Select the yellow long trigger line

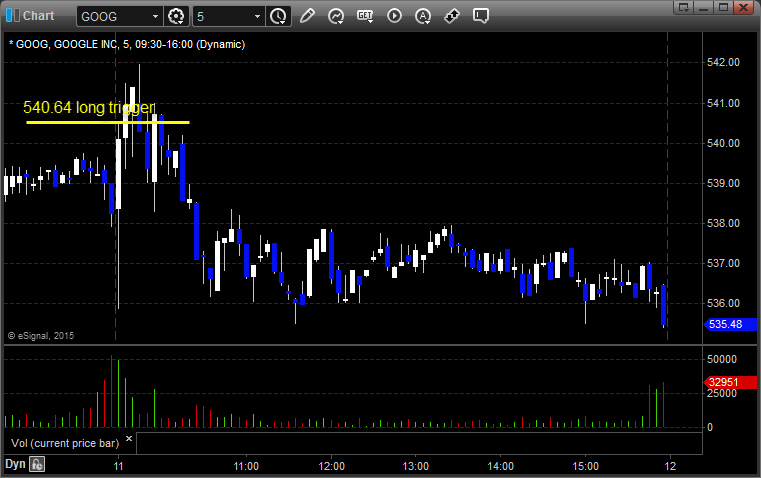click(x=108, y=122)
